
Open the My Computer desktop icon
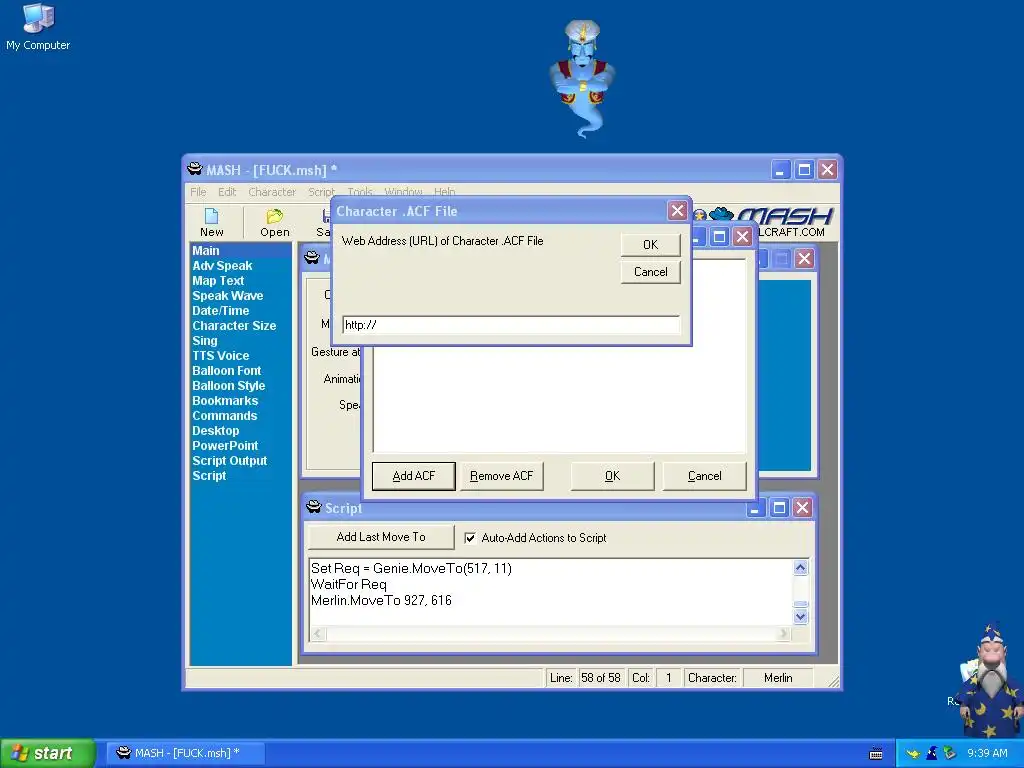pos(38,26)
